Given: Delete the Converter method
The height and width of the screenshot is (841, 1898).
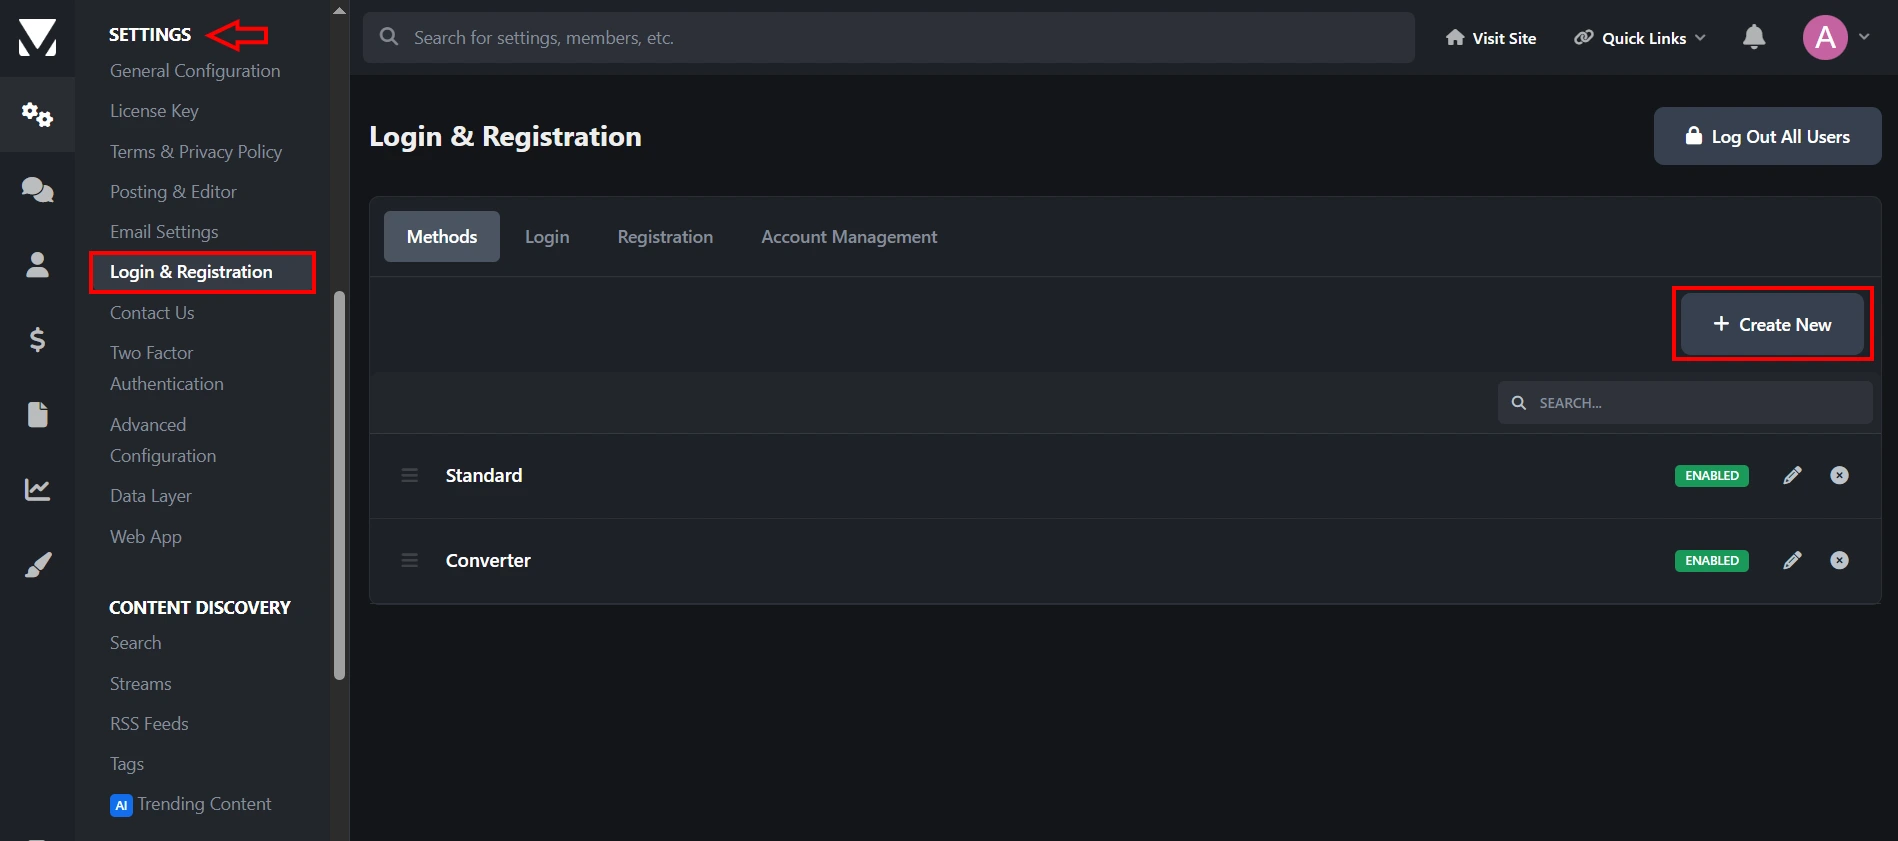Looking at the screenshot, I should point(1839,560).
